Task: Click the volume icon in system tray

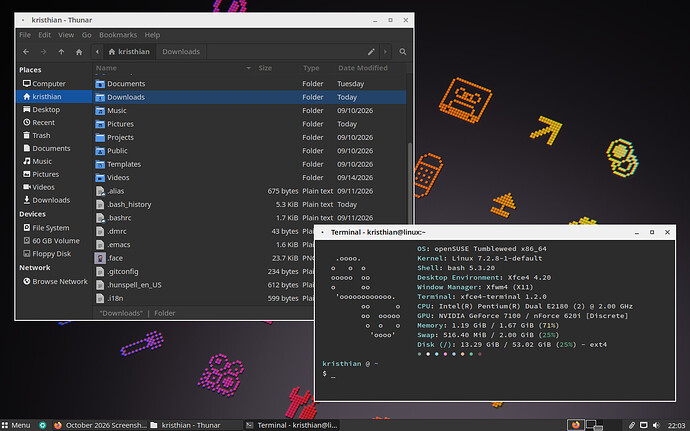Action: (x=656, y=425)
